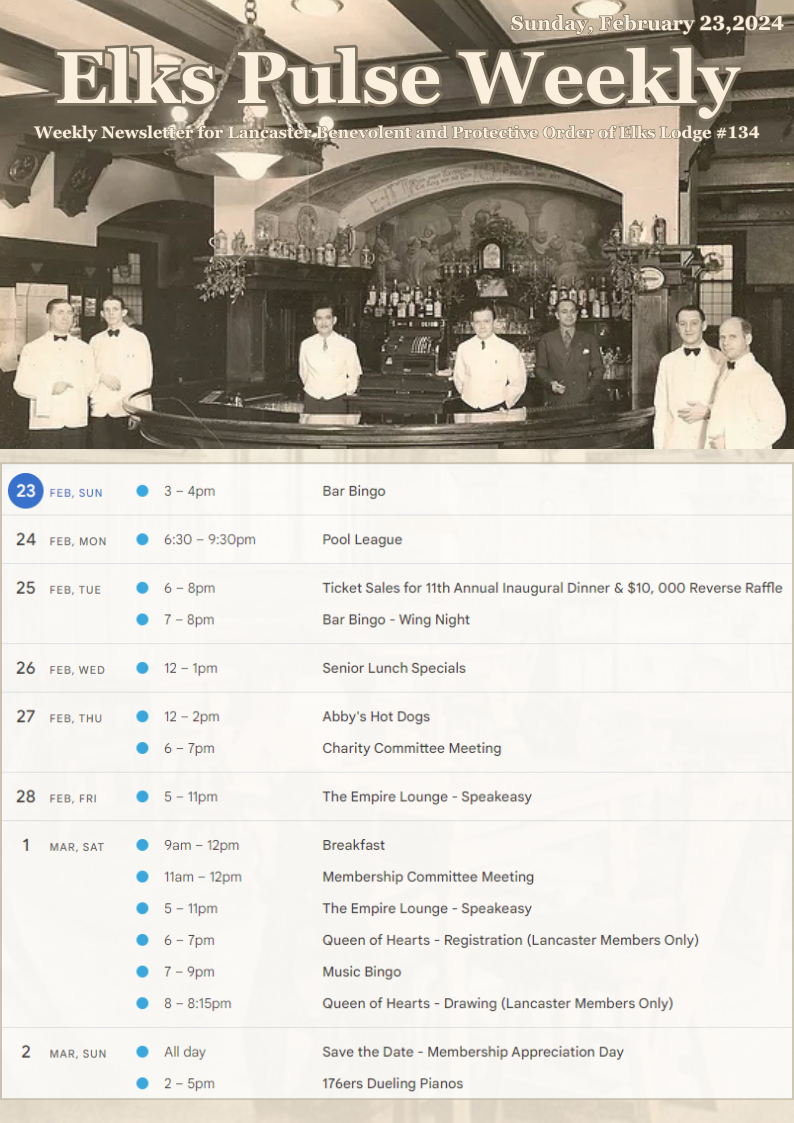794x1123 pixels.
Task: Click the 6 – 8pm time entry
Action: coord(190,588)
